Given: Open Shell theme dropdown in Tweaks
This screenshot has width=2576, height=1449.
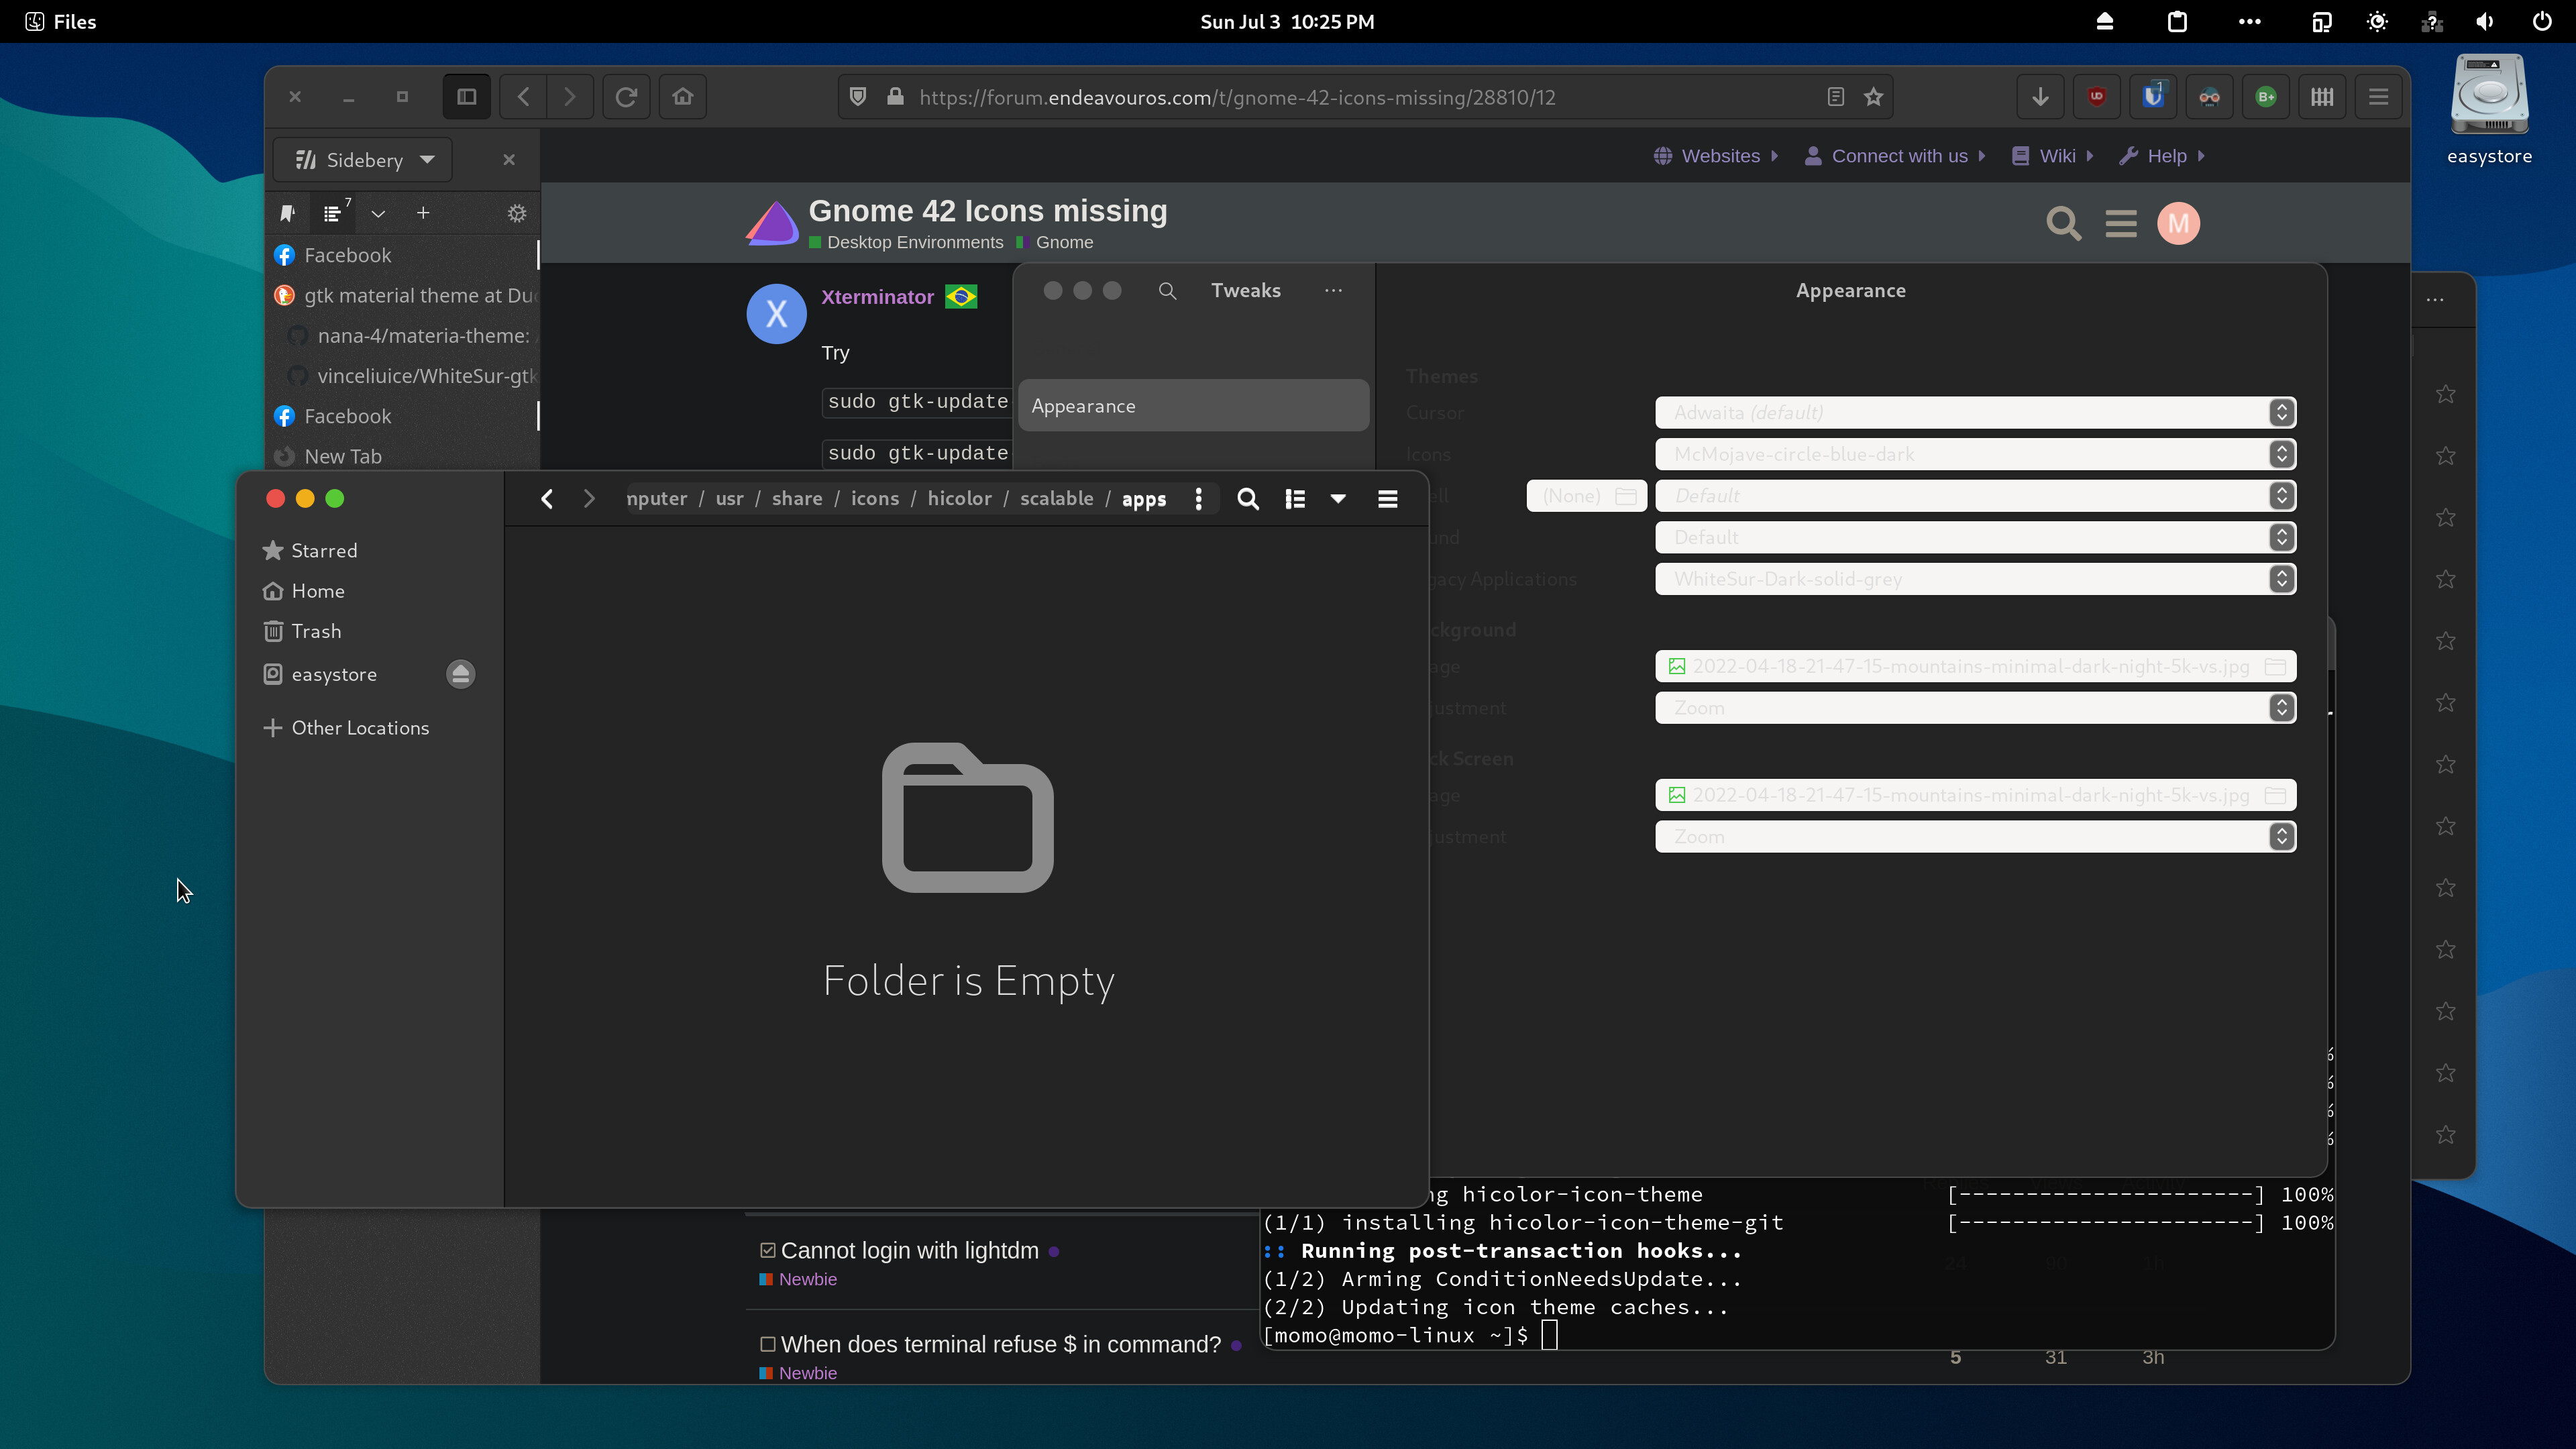Looking at the screenshot, I should (1975, 496).
